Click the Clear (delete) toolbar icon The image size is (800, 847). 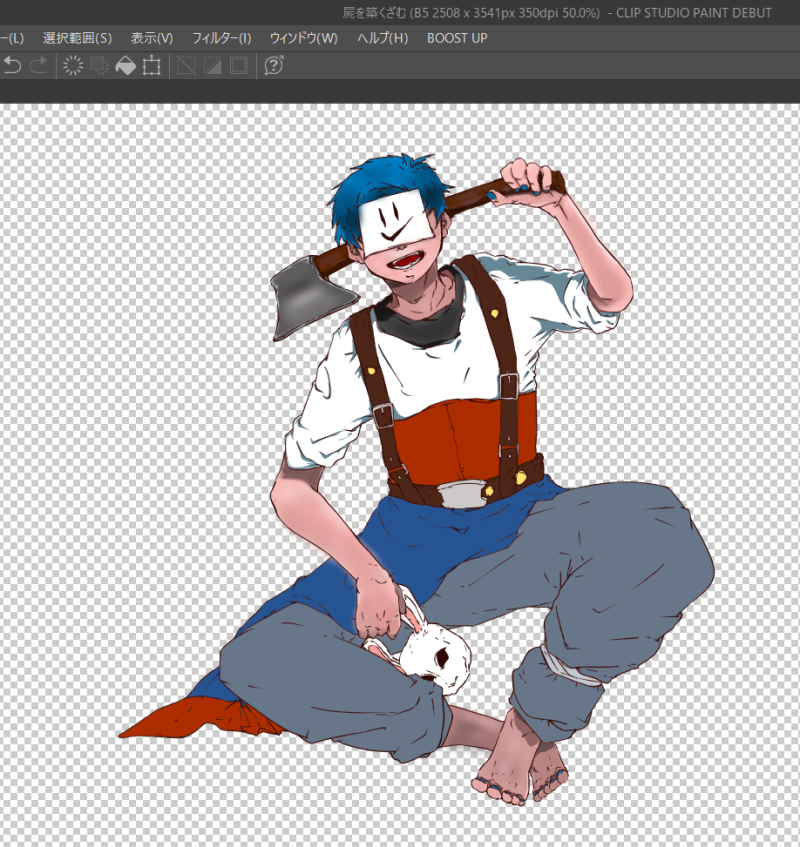point(73,66)
